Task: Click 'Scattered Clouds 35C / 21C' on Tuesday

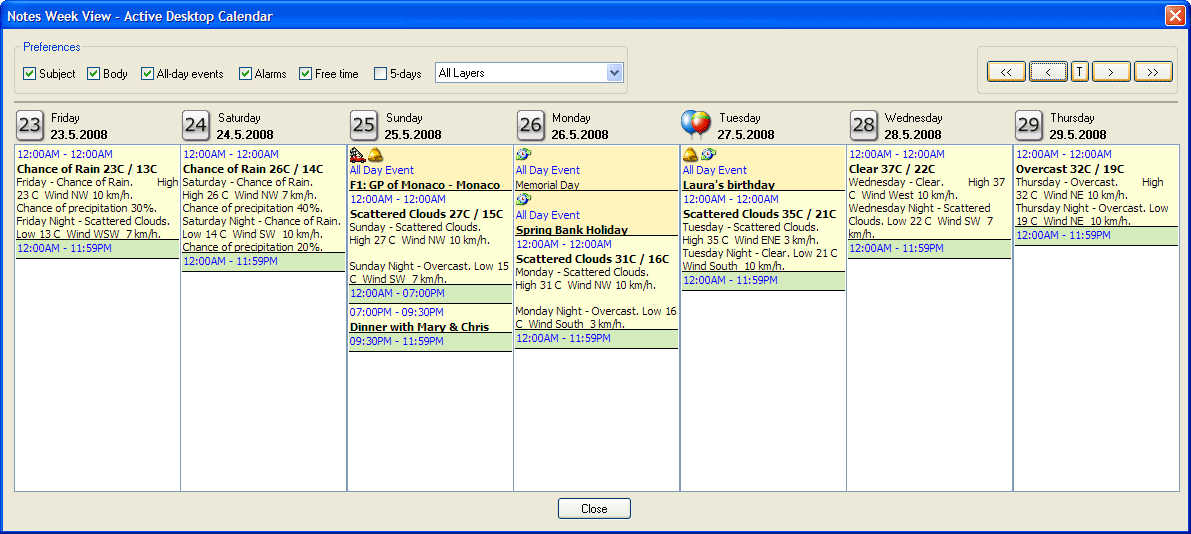Action: (760, 213)
